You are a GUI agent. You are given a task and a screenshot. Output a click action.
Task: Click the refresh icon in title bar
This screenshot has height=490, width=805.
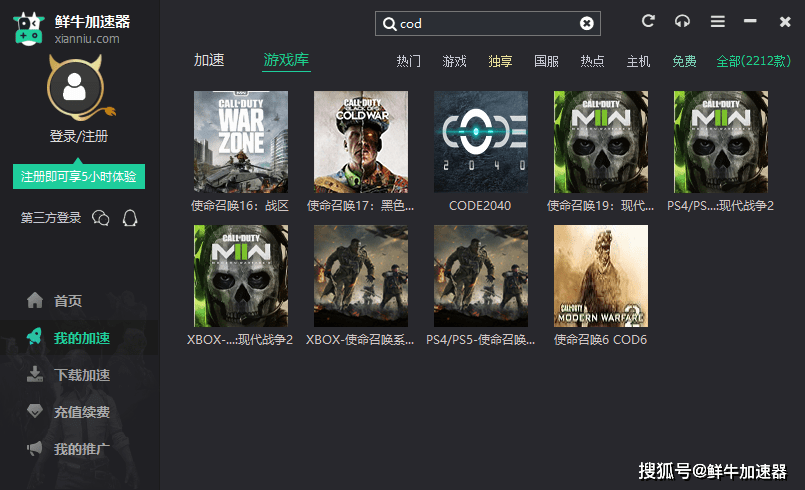(648, 21)
